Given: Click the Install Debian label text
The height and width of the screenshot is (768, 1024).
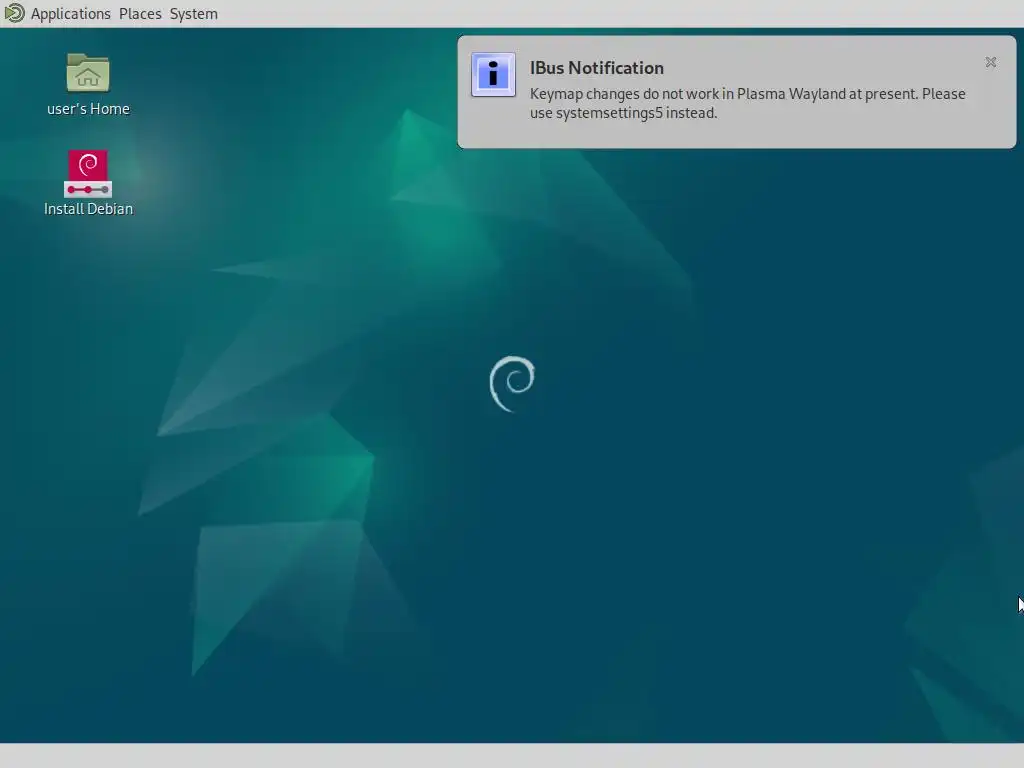Looking at the screenshot, I should 88,209.
